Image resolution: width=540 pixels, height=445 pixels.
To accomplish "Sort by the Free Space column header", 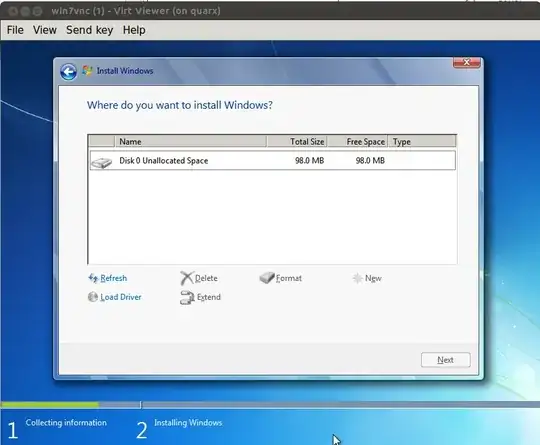I will coord(357,142).
